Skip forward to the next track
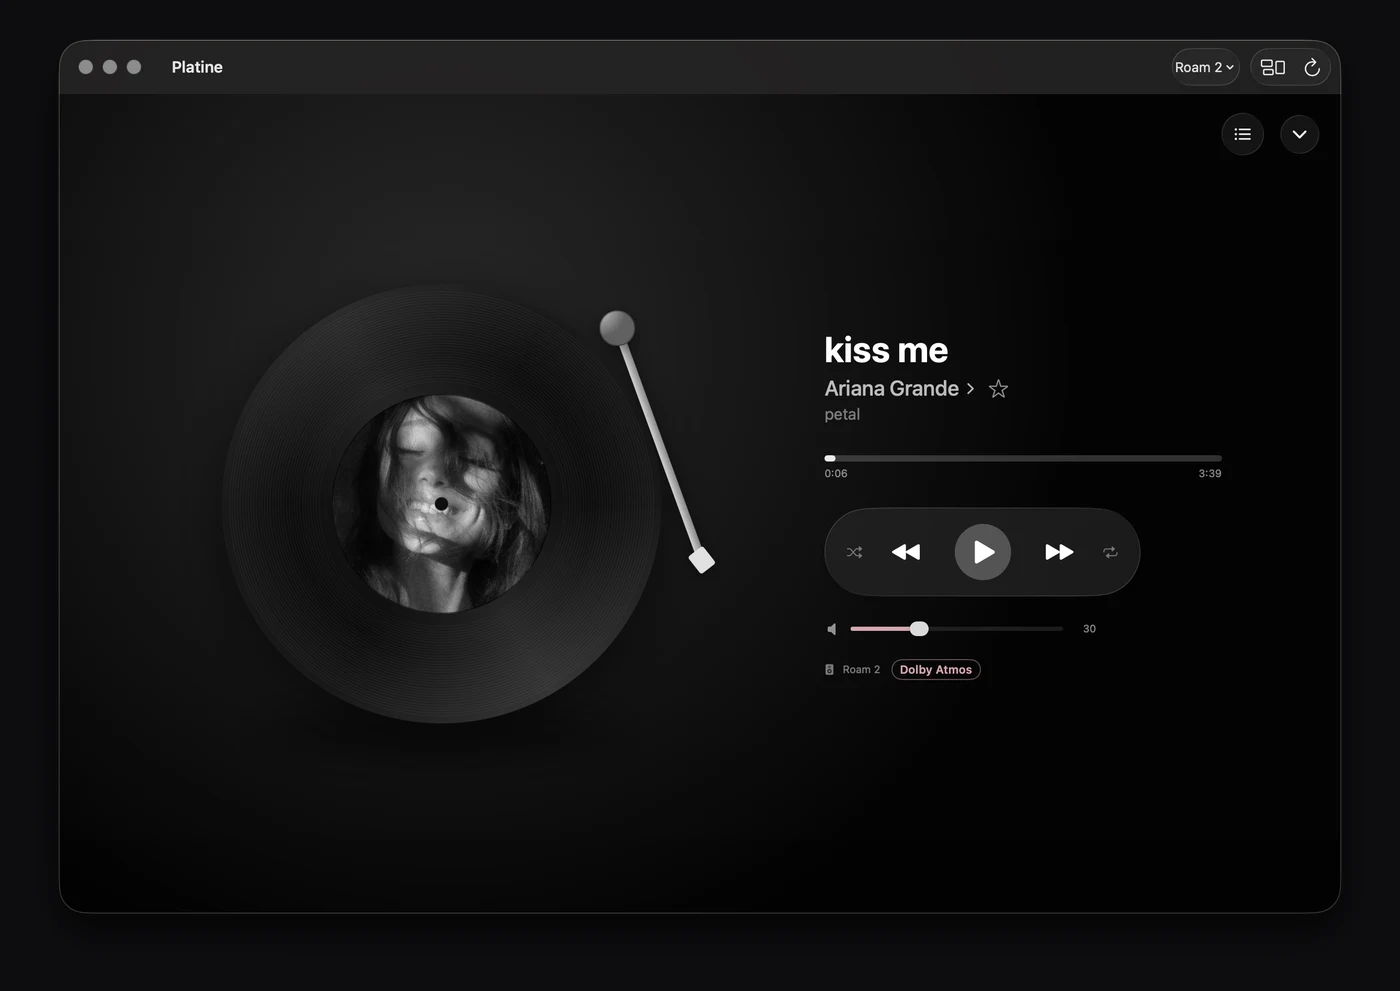This screenshot has height=991, width=1400. 1059,552
